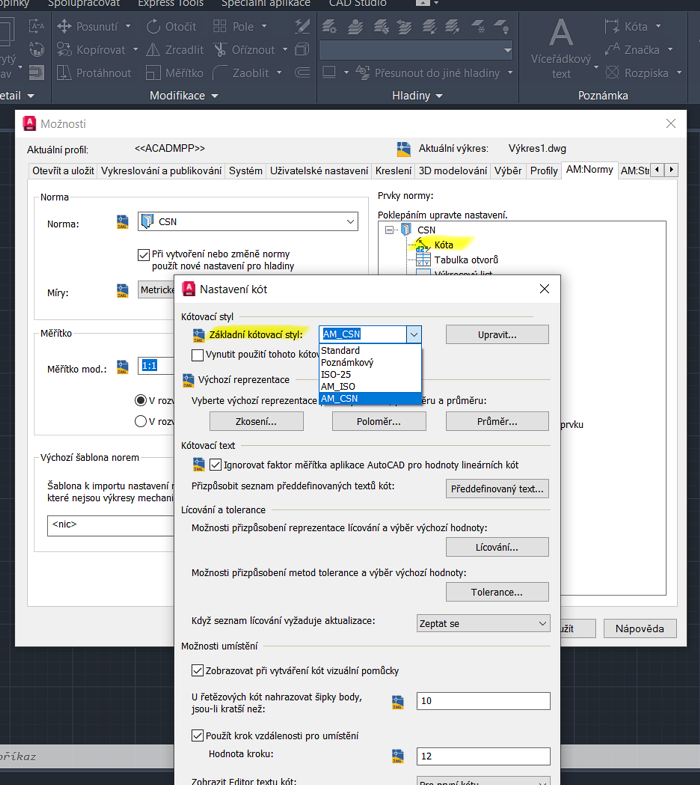The width and height of the screenshot is (700, 785).
Task: Select the second V rozv... radio button
Action: click(x=141, y=421)
